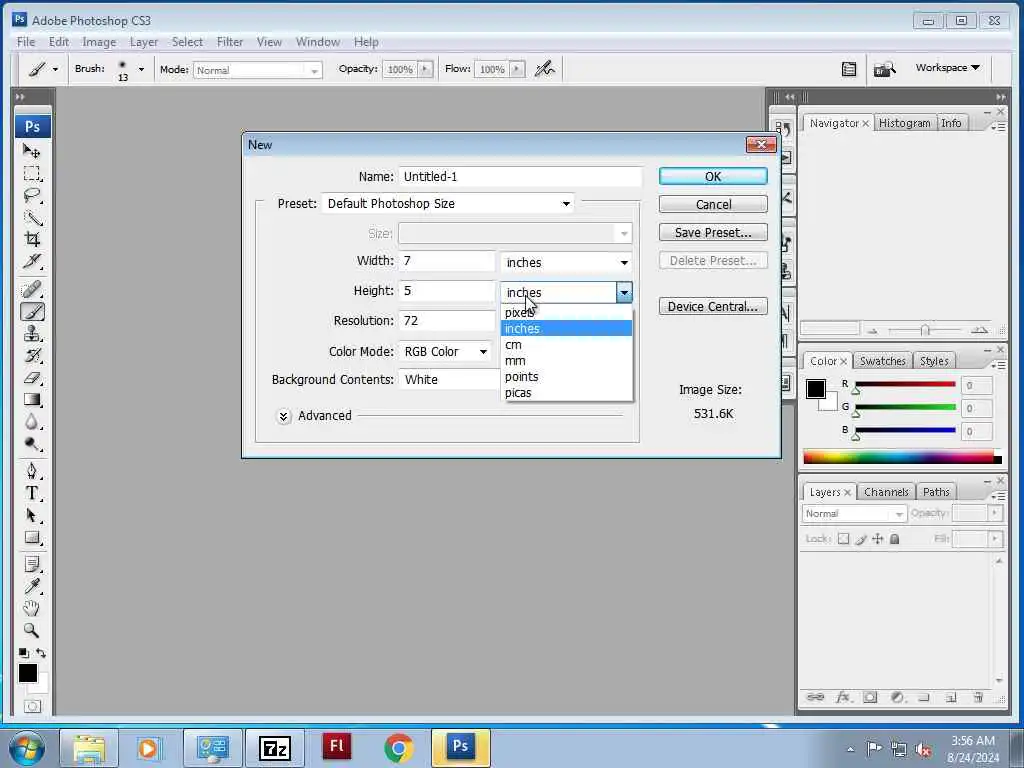Select the Clone Stamp tool
The image size is (1024, 768).
(31, 334)
